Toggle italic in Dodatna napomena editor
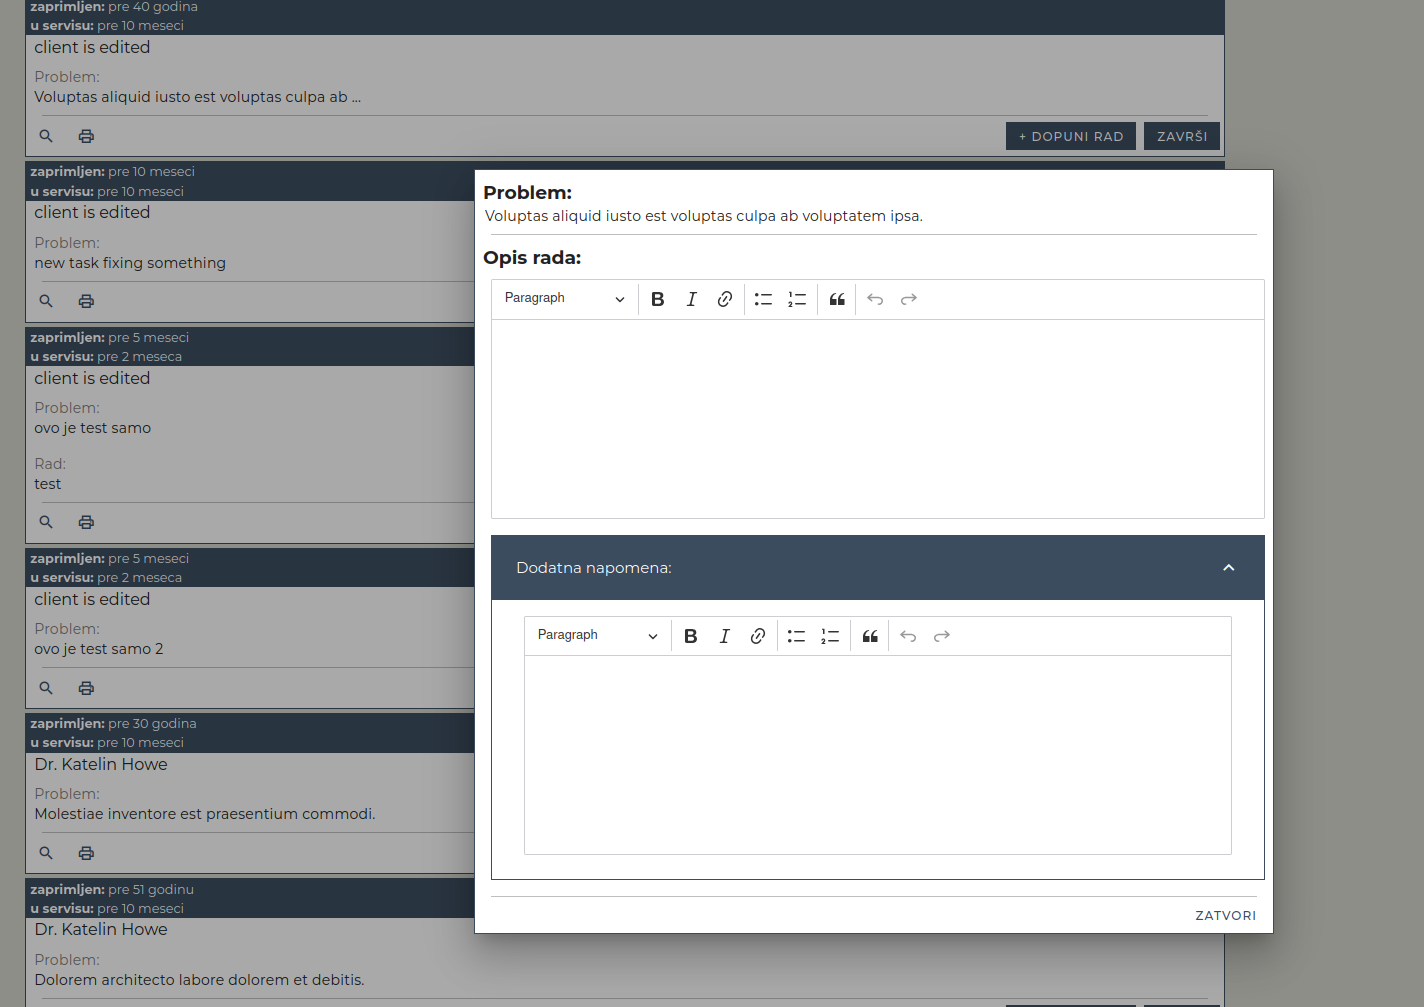Screen dimensions: 1424x1007 pyautogui.click(x=724, y=636)
